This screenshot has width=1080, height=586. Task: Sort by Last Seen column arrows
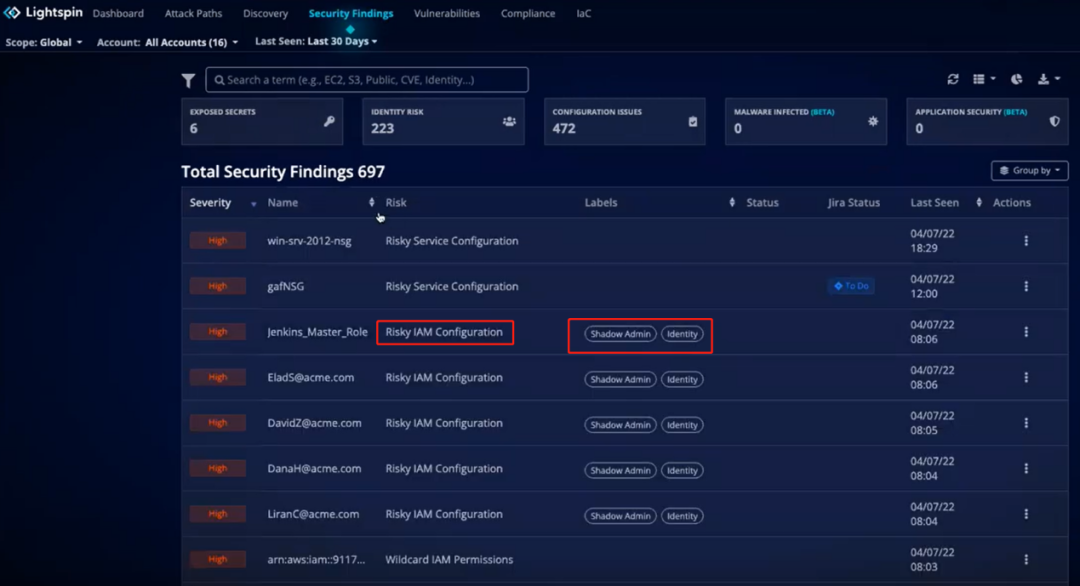(x=979, y=202)
